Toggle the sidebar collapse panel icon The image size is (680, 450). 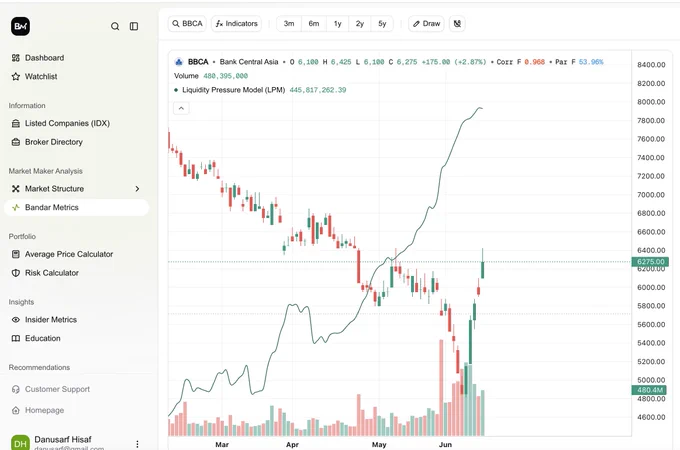pyautogui.click(x=134, y=26)
